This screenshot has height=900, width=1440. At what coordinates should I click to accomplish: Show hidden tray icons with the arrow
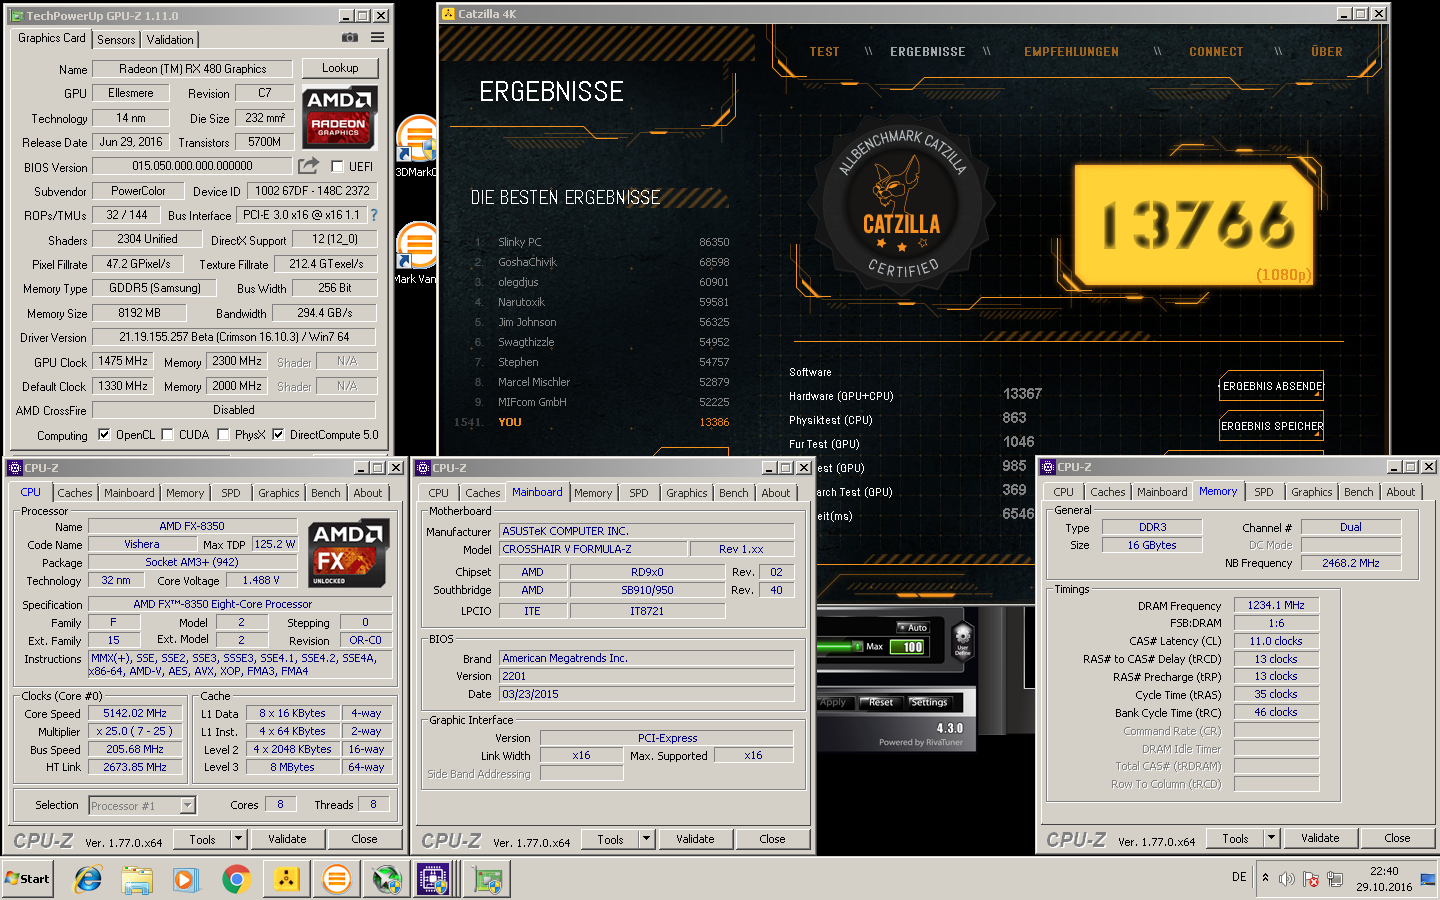click(1265, 877)
